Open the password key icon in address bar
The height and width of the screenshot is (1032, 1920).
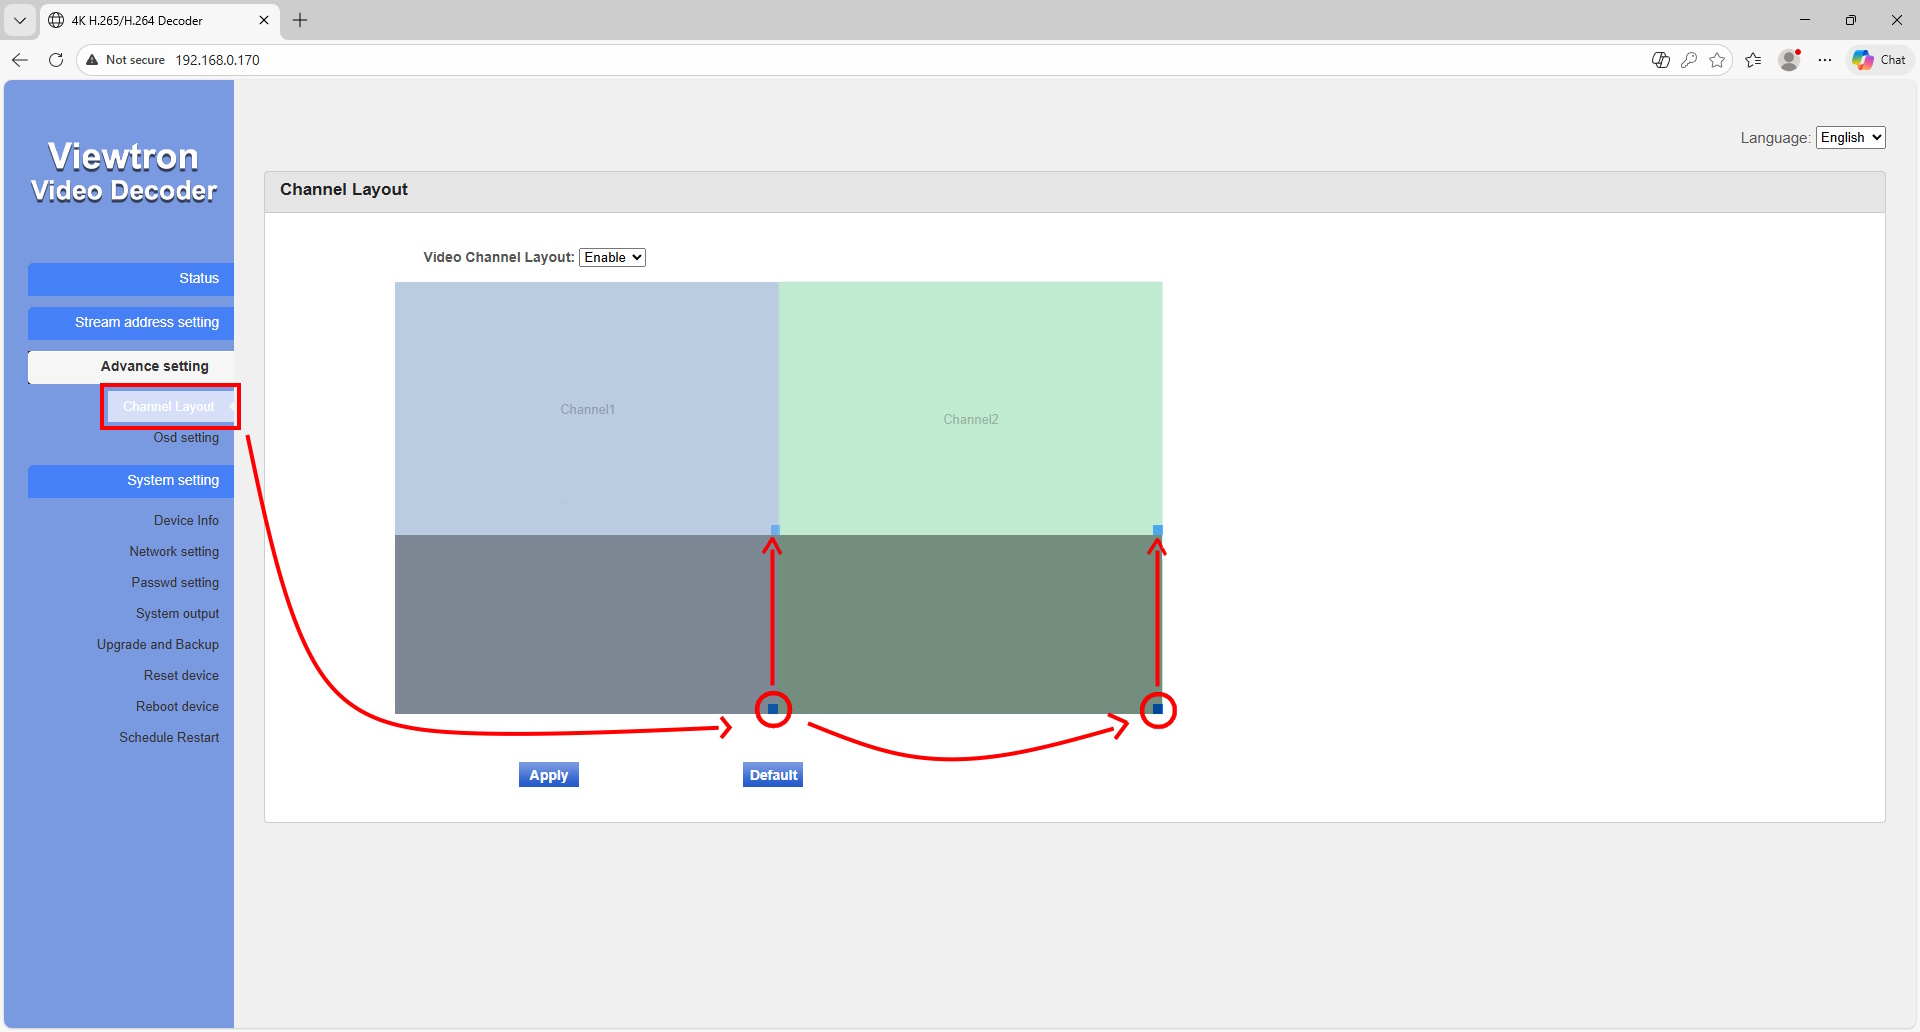pyautogui.click(x=1689, y=60)
